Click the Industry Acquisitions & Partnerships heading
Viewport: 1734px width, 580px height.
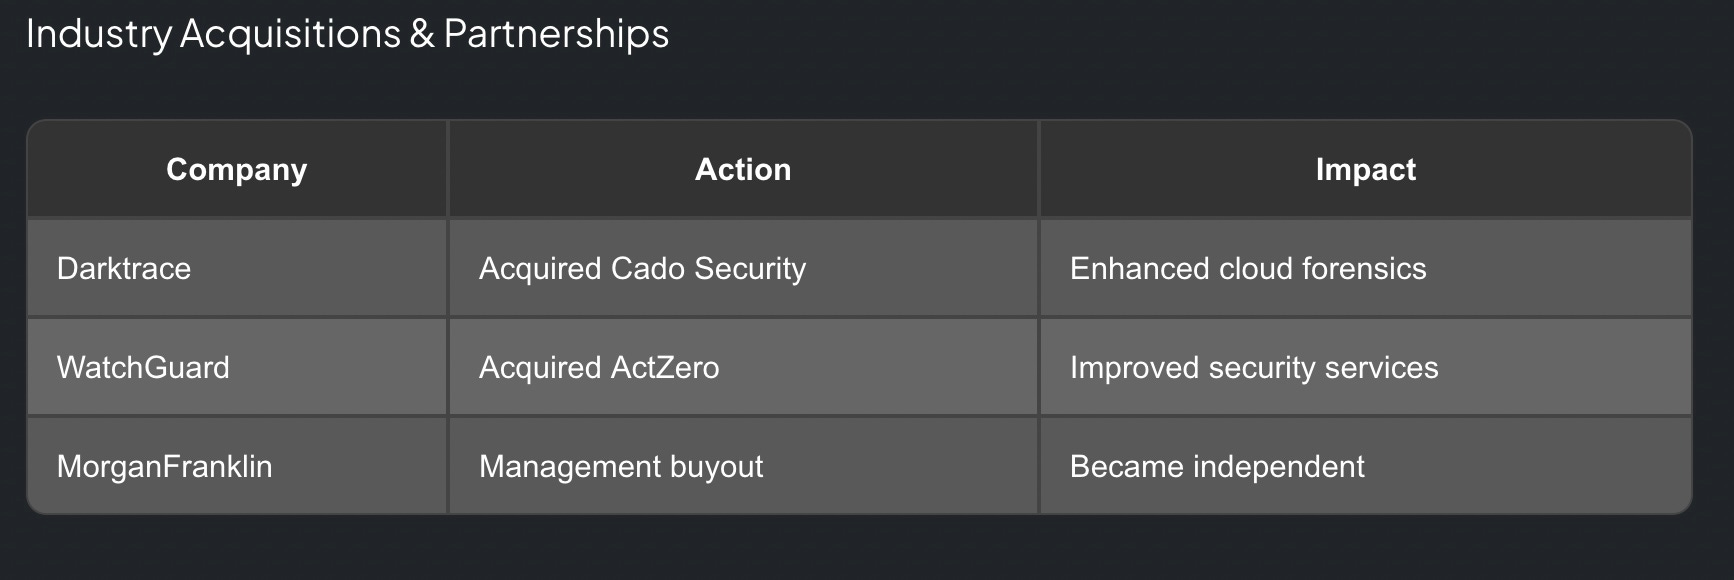click(347, 34)
